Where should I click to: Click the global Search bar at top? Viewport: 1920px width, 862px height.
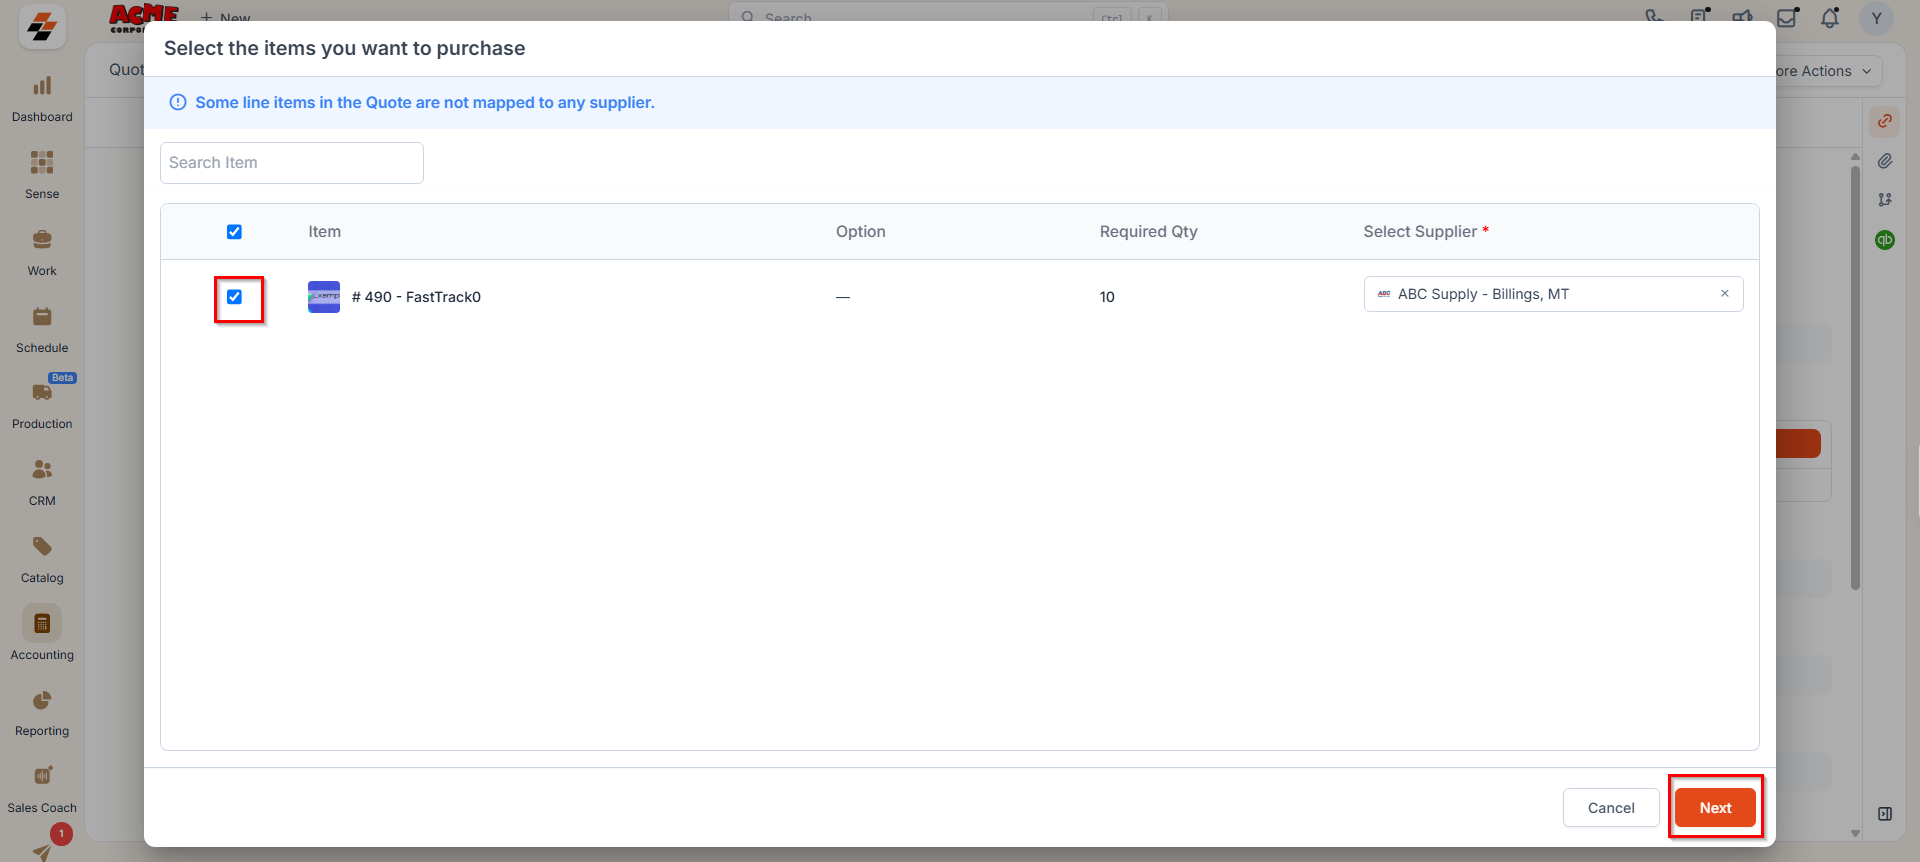point(948,17)
